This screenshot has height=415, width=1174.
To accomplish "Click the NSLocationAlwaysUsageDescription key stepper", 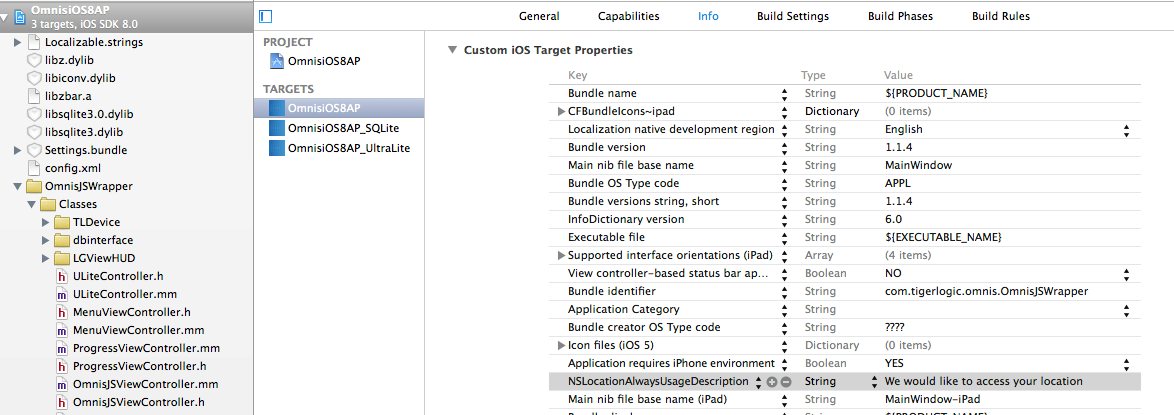I will [x=759, y=381].
